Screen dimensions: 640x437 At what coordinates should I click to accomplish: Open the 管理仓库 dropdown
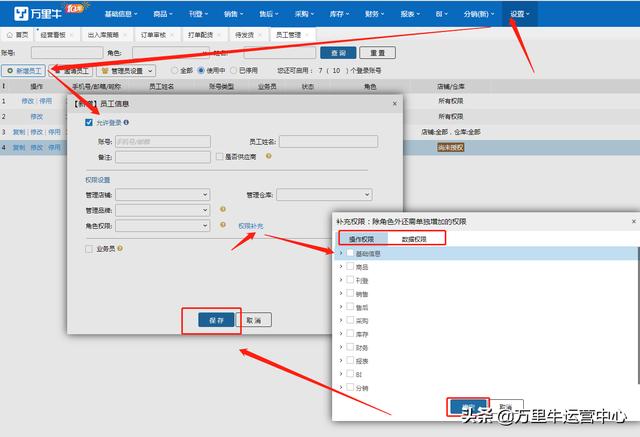click(x=324, y=195)
